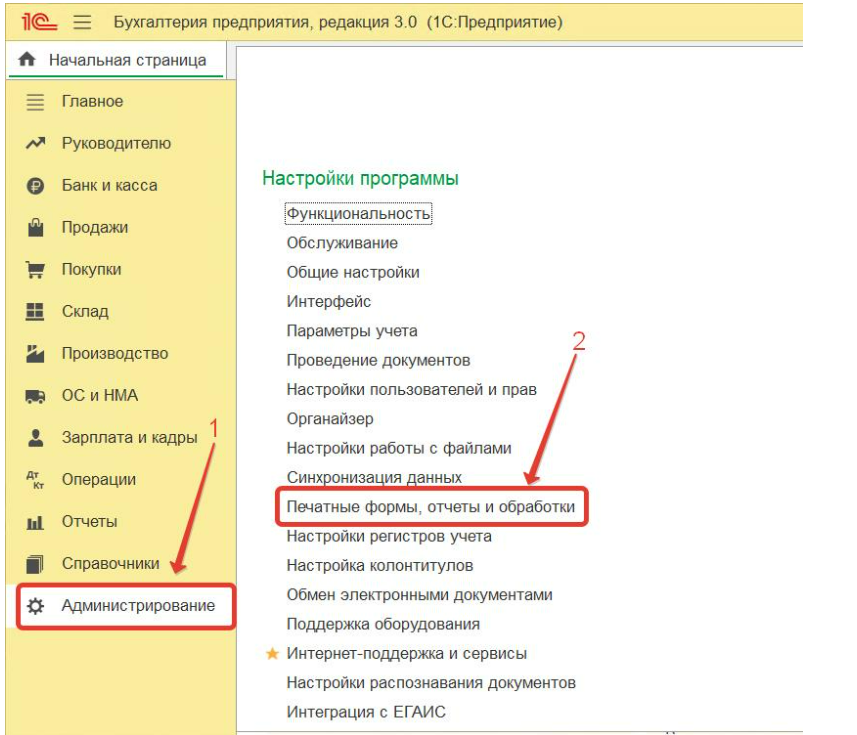Click the Справочники books icon
Viewport: 857px width, 735px height.
point(35,564)
